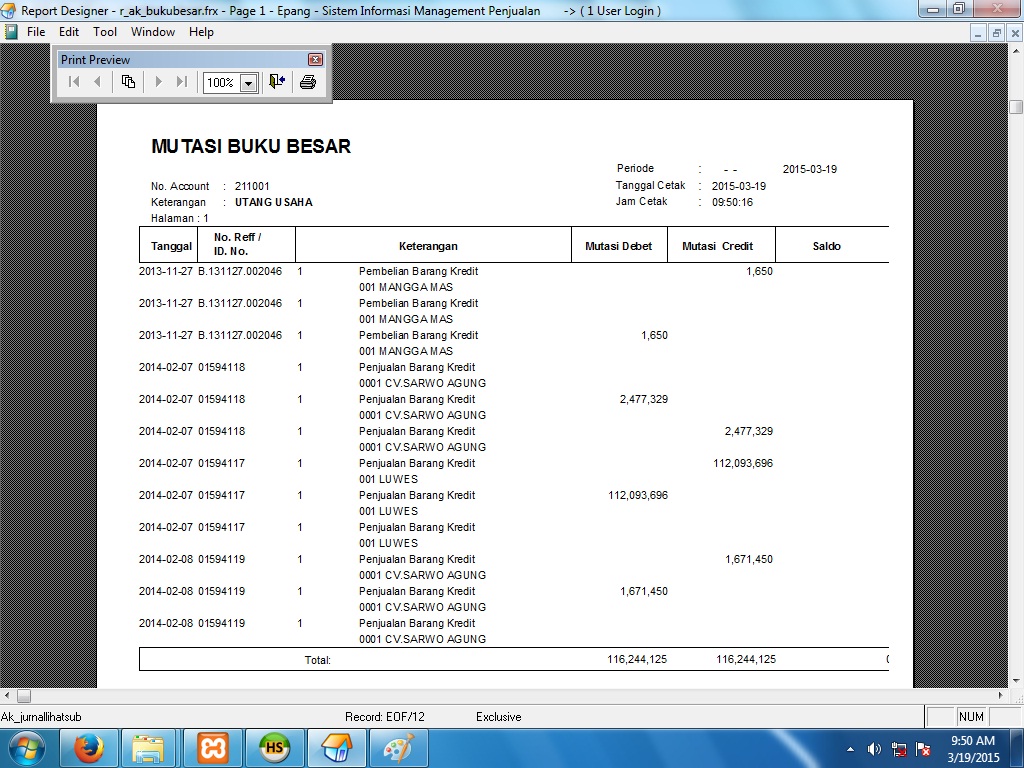Show hidden system tray icons
The width and height of the screenshot is (1024, 768).
tap(850, 749)
